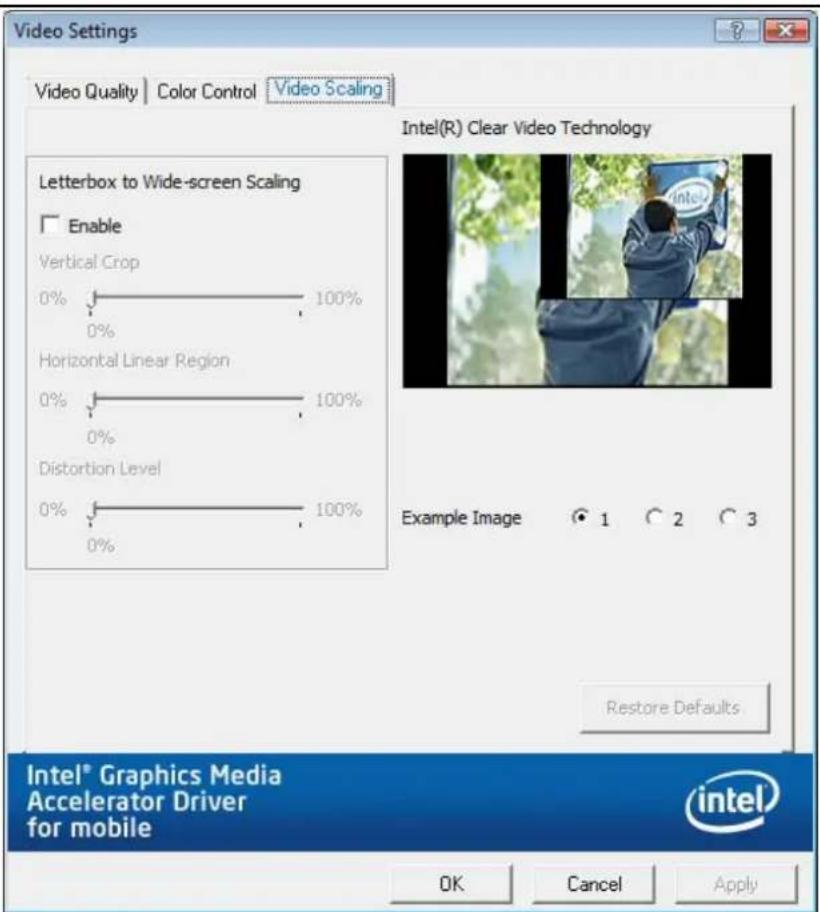Image resolution: width=820 pixels, height=912 pixels.
Task: Click the Distortion Level label
Action: point(99,468)
